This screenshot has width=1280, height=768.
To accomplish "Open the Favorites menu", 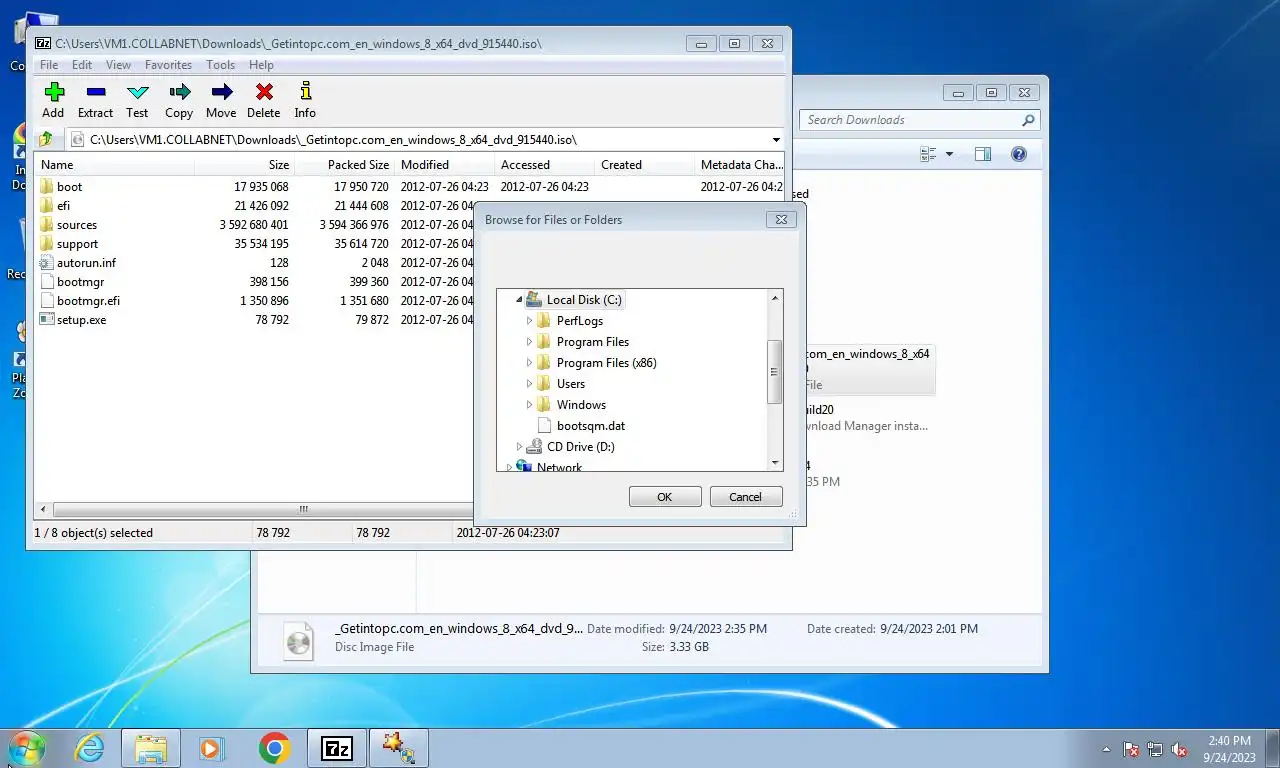I will coord(168,65).
